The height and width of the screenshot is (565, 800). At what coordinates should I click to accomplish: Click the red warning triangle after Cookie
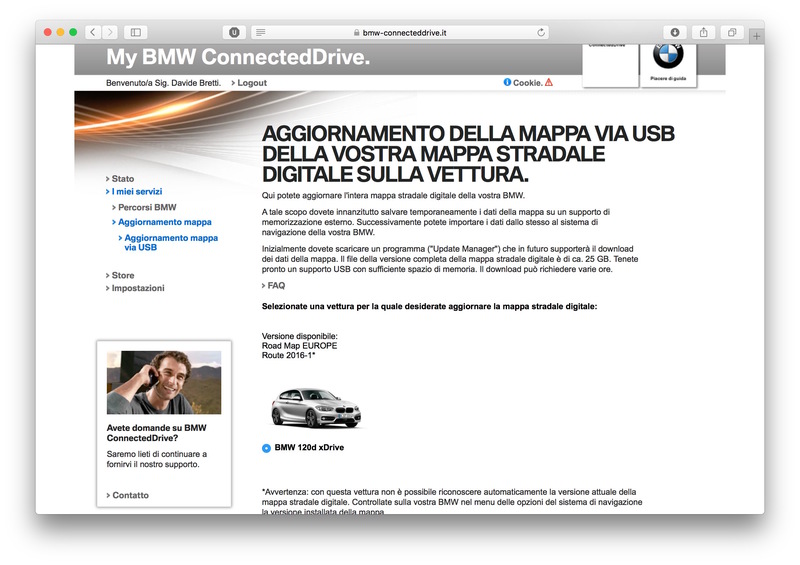549,82
